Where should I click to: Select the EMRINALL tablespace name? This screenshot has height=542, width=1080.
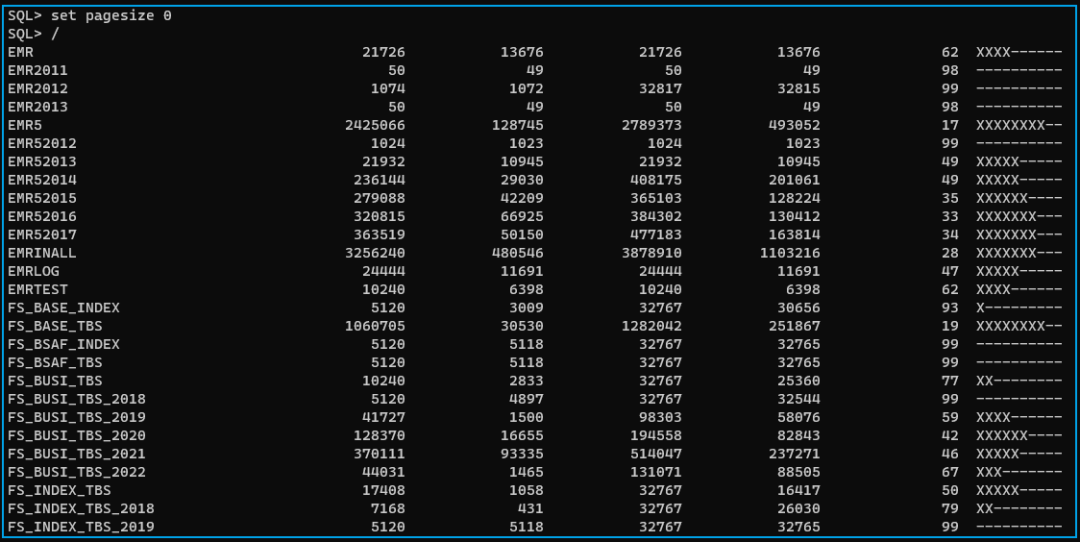tap(42, 253)
